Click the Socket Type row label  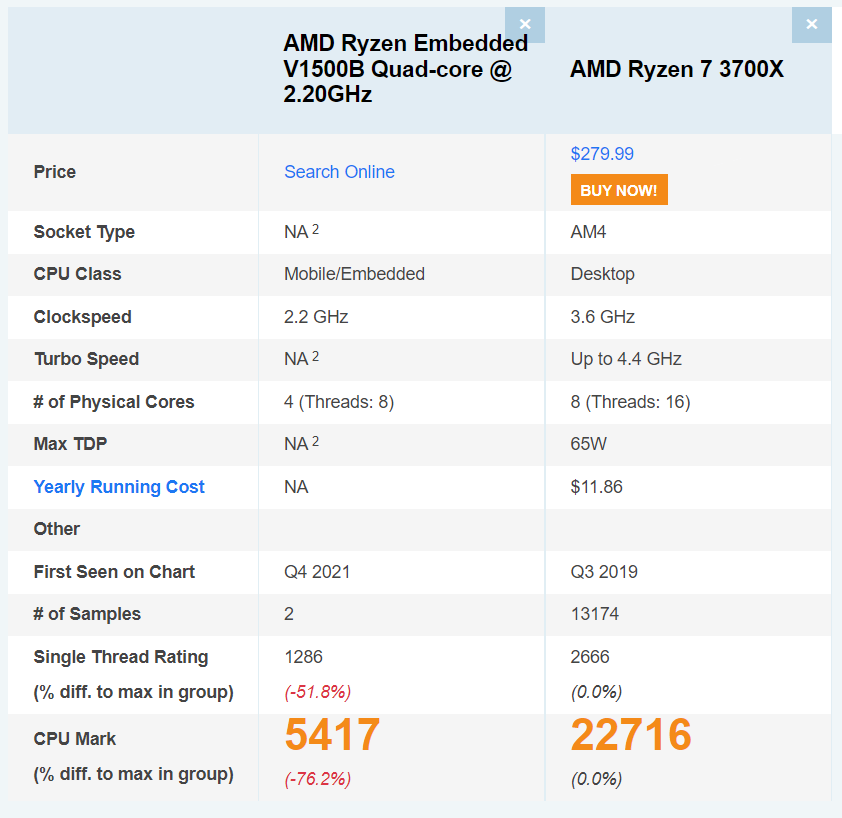pyautogui.click(x=84, y=232)
